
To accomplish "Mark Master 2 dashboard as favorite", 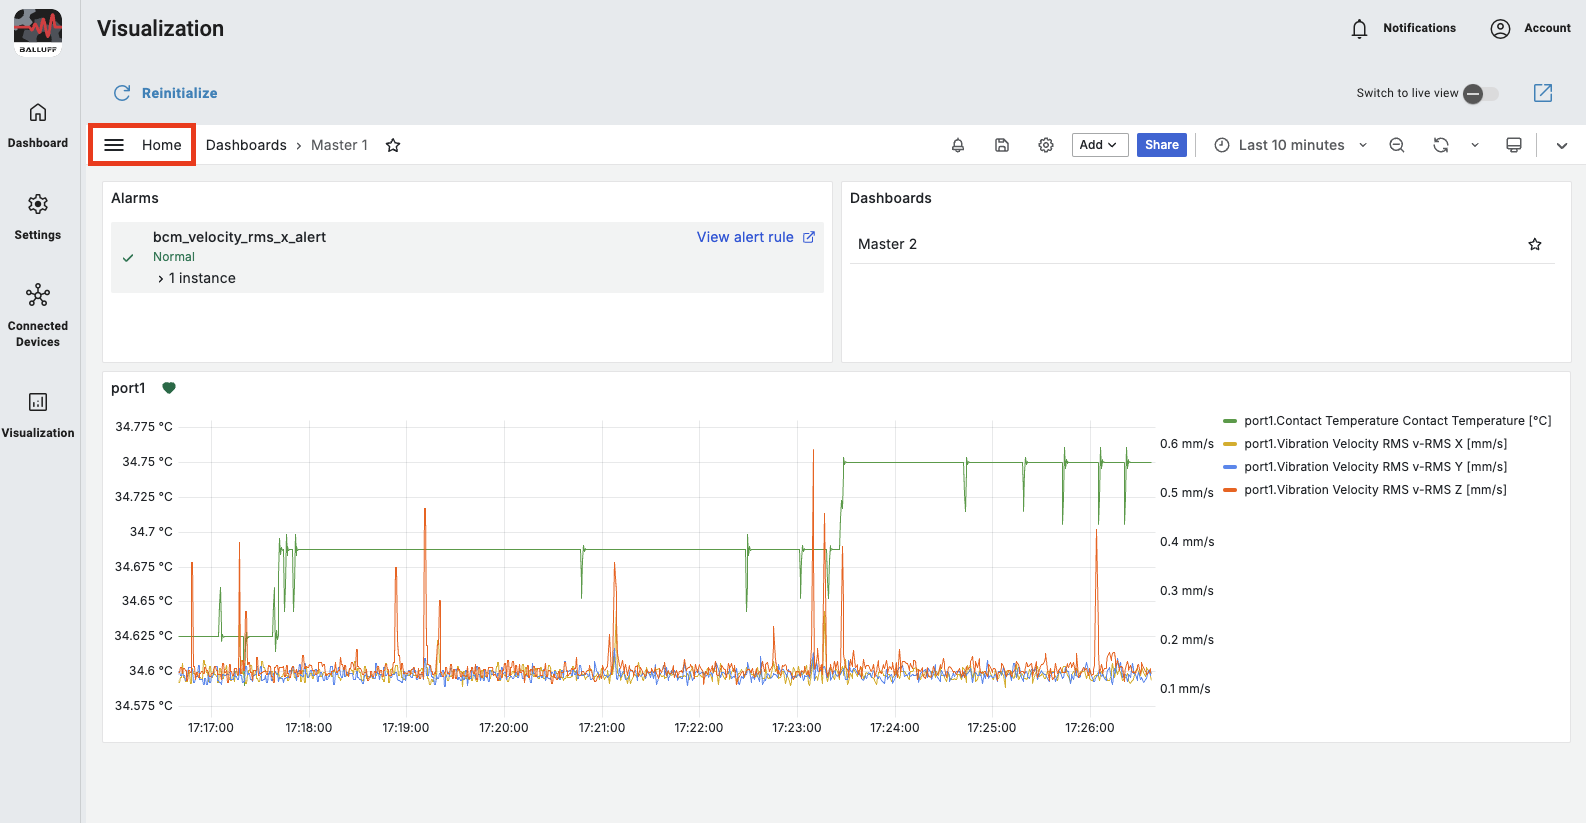I will coord(1535,244).
